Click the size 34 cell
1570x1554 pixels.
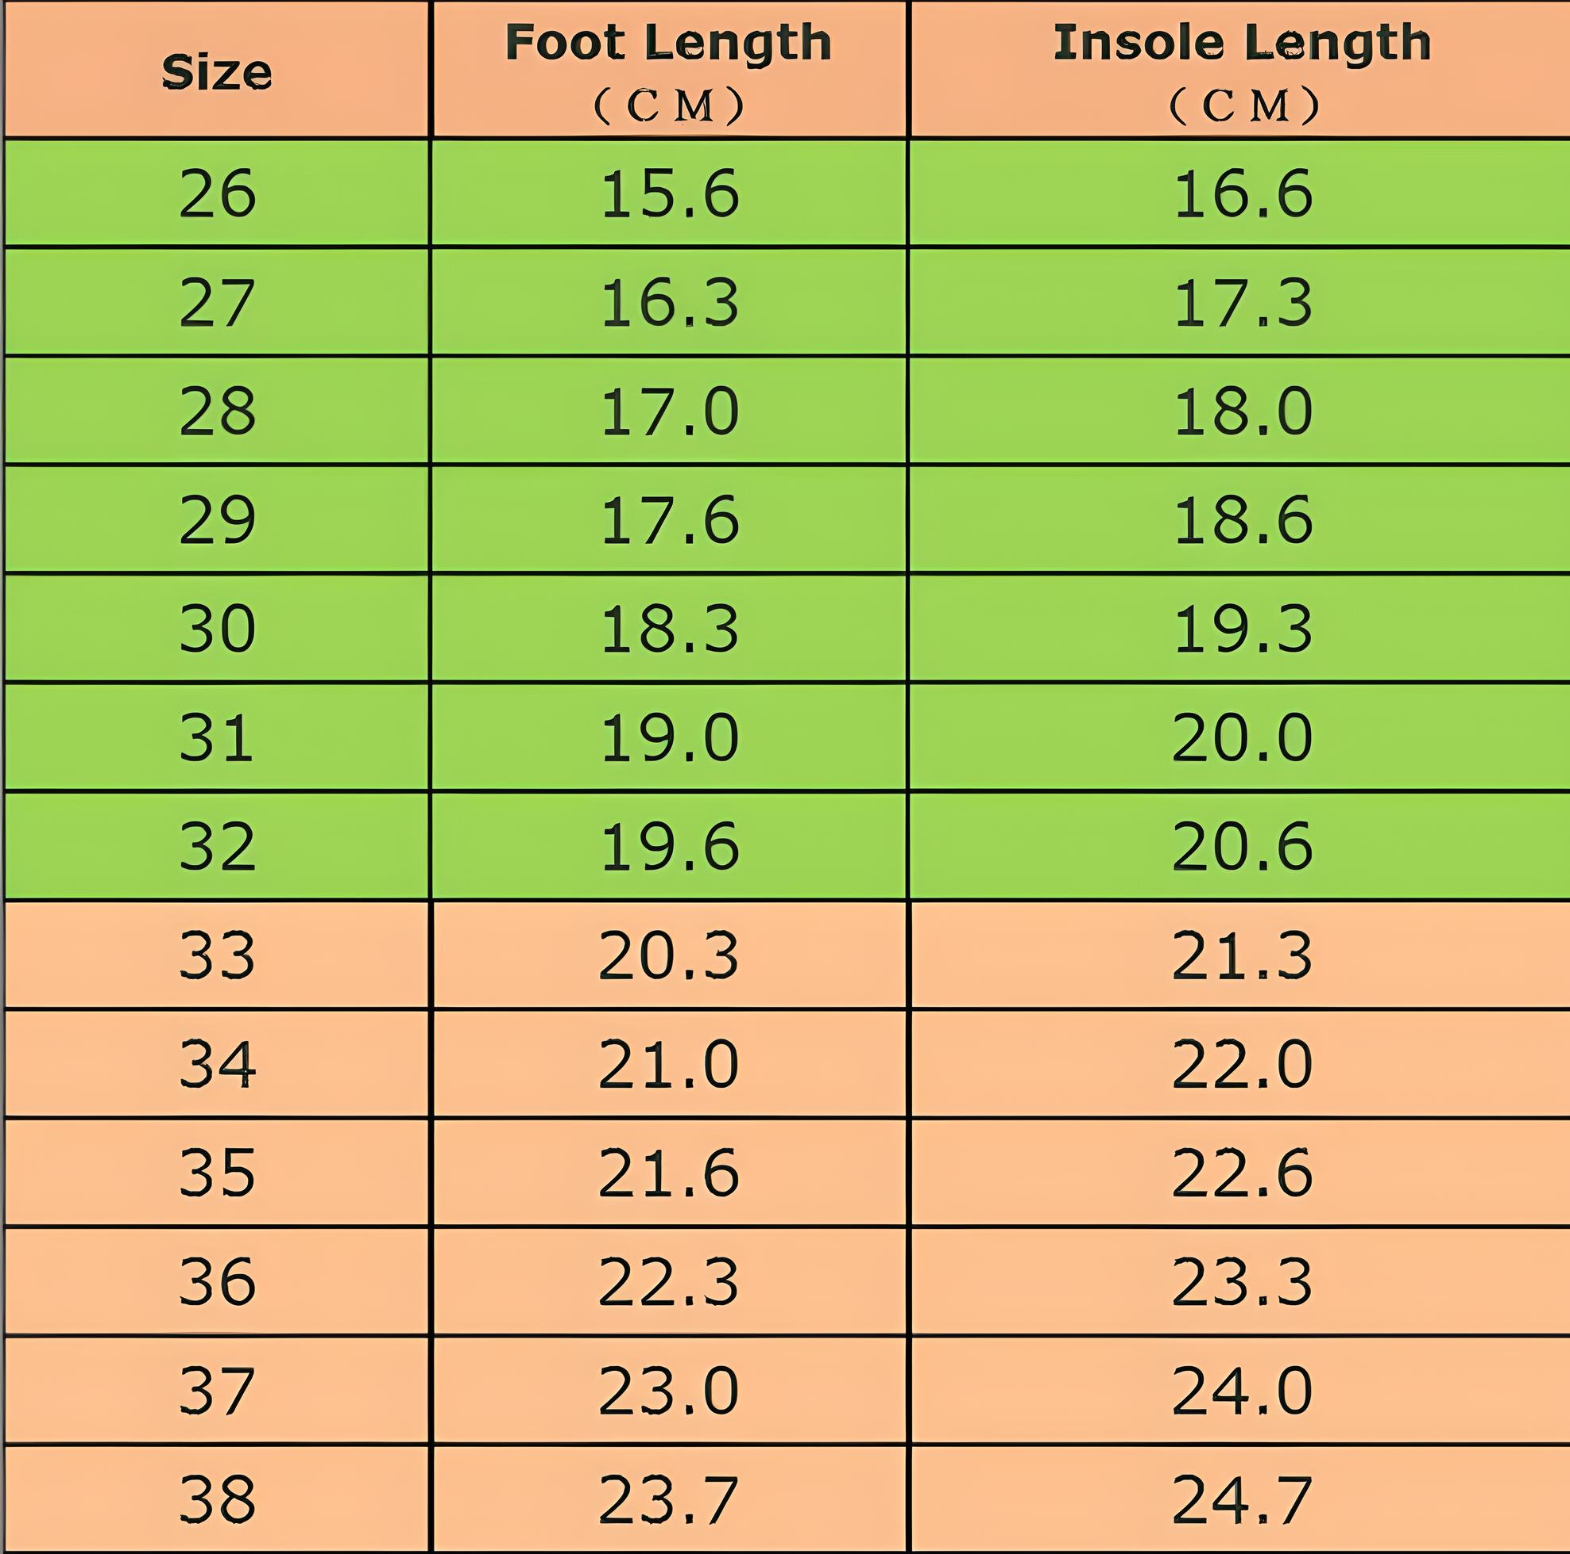[217, 1064]
